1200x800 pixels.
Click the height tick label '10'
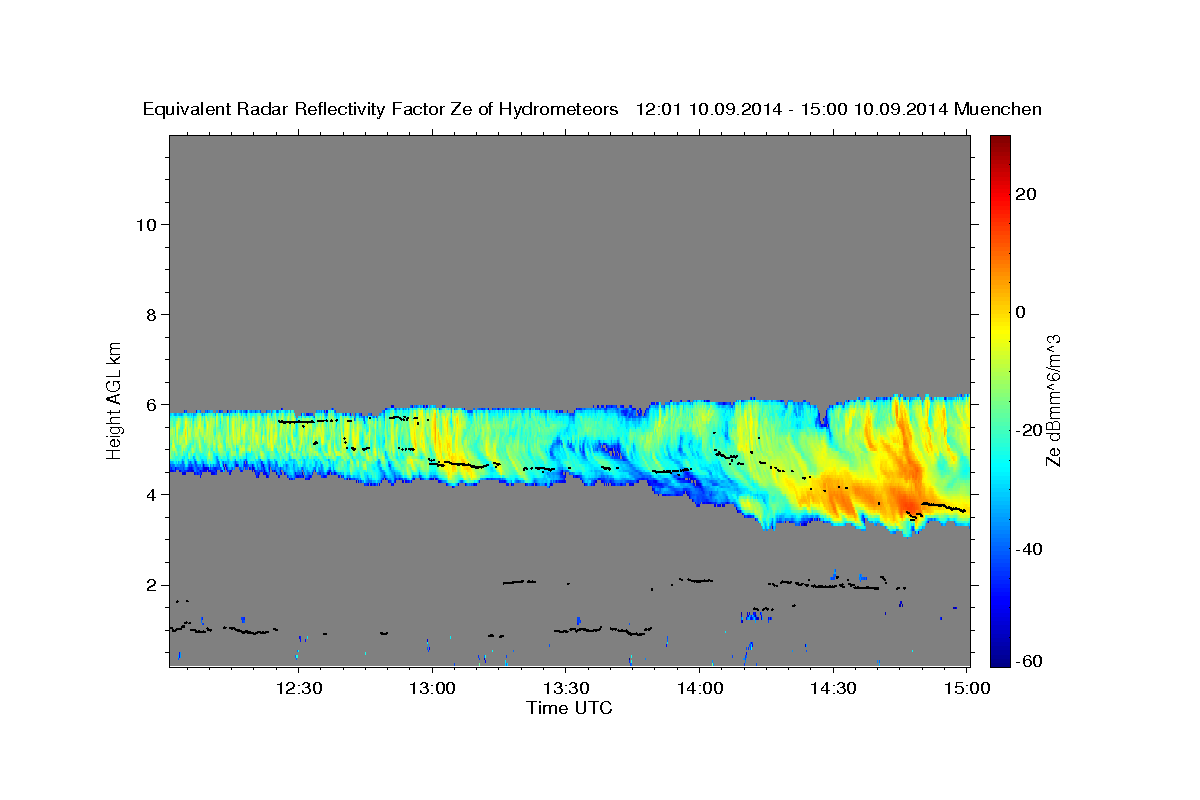coord(147,224)
